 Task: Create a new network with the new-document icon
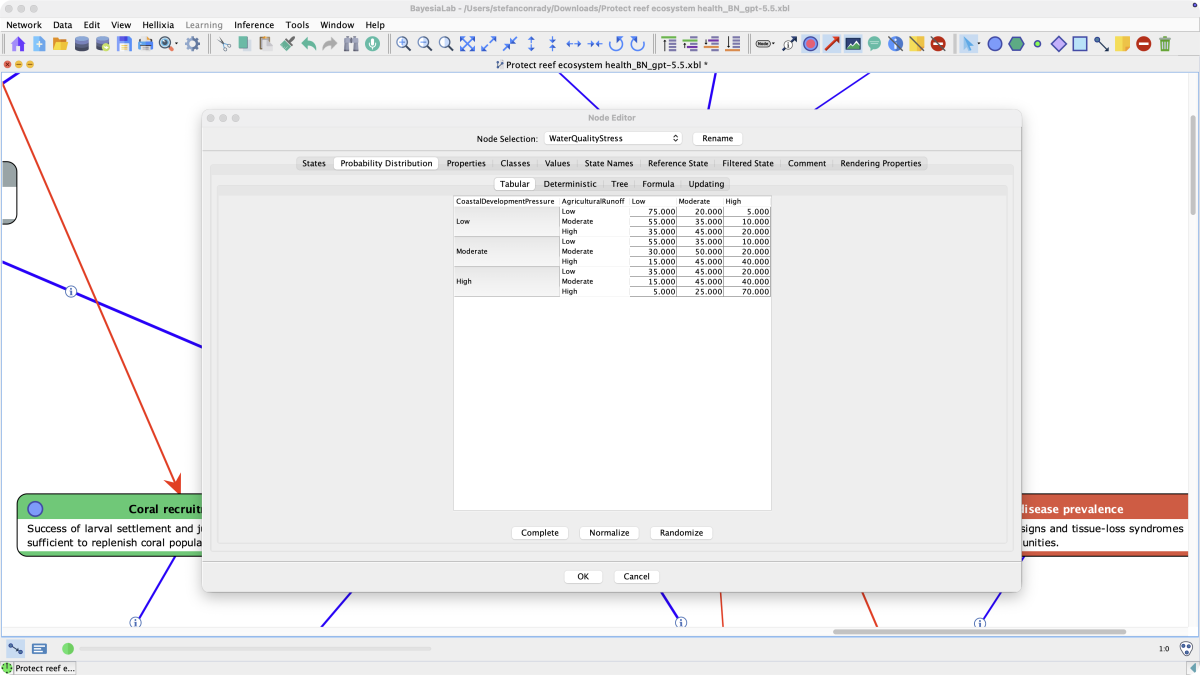(x=39, y=44)
